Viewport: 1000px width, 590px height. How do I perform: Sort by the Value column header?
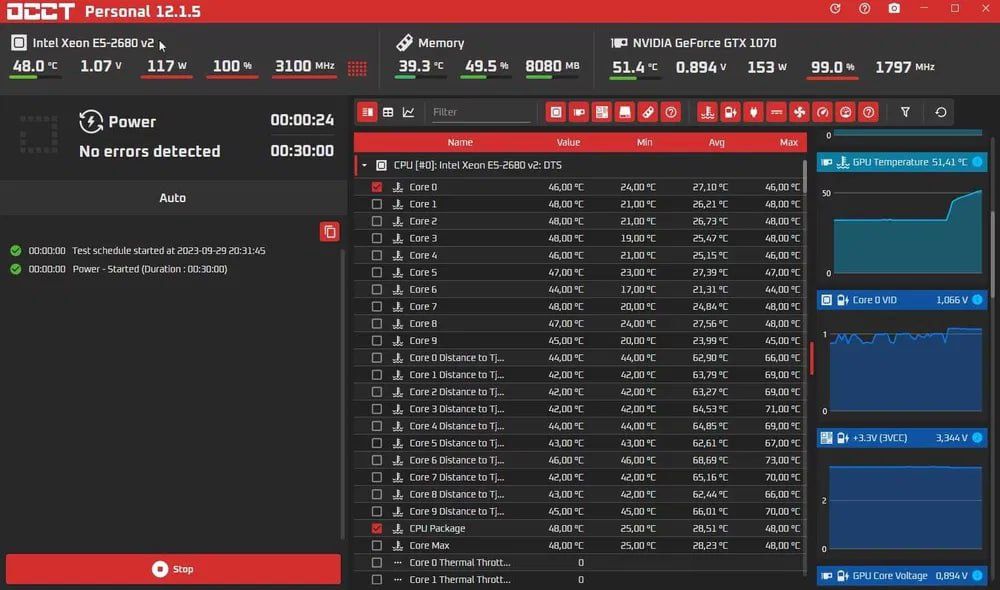[568, 142]
